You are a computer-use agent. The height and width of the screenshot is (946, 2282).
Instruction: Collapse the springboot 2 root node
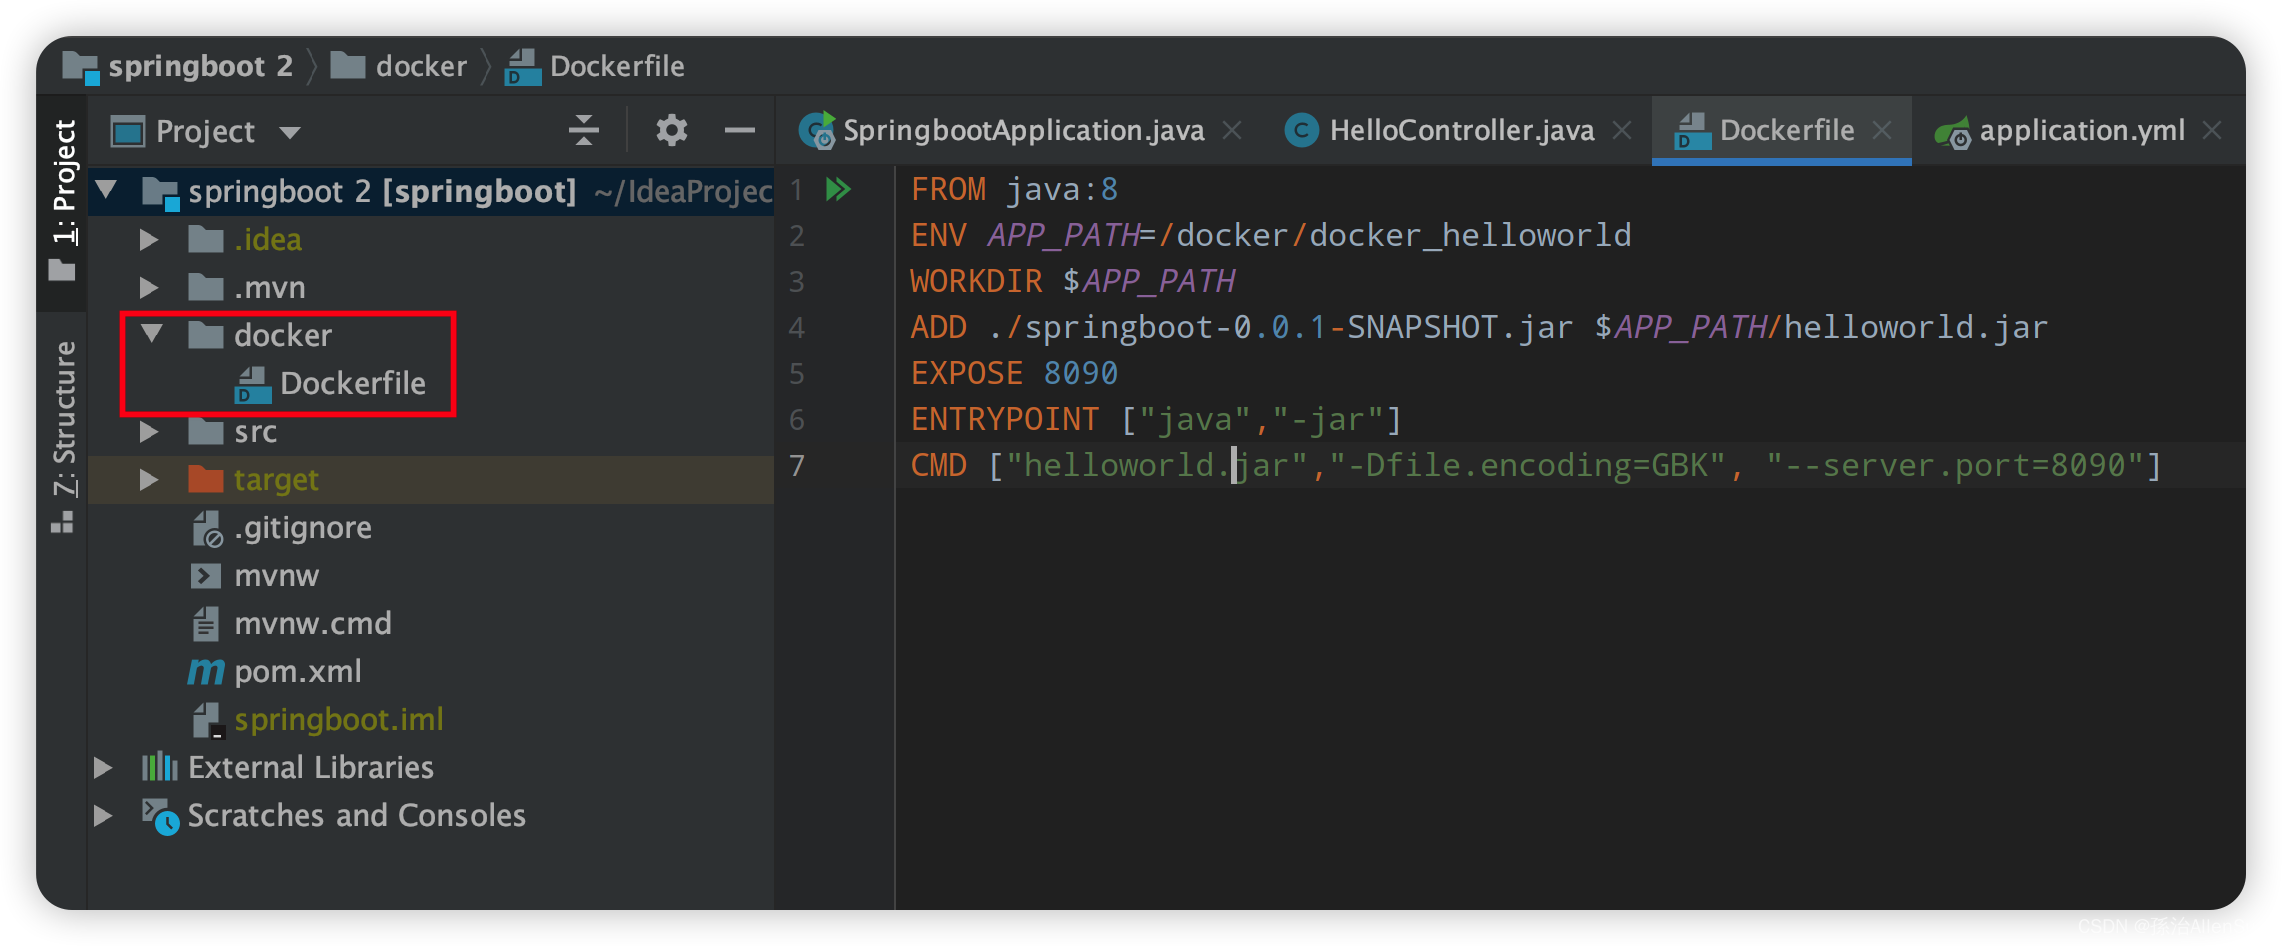tap(107, 190)
